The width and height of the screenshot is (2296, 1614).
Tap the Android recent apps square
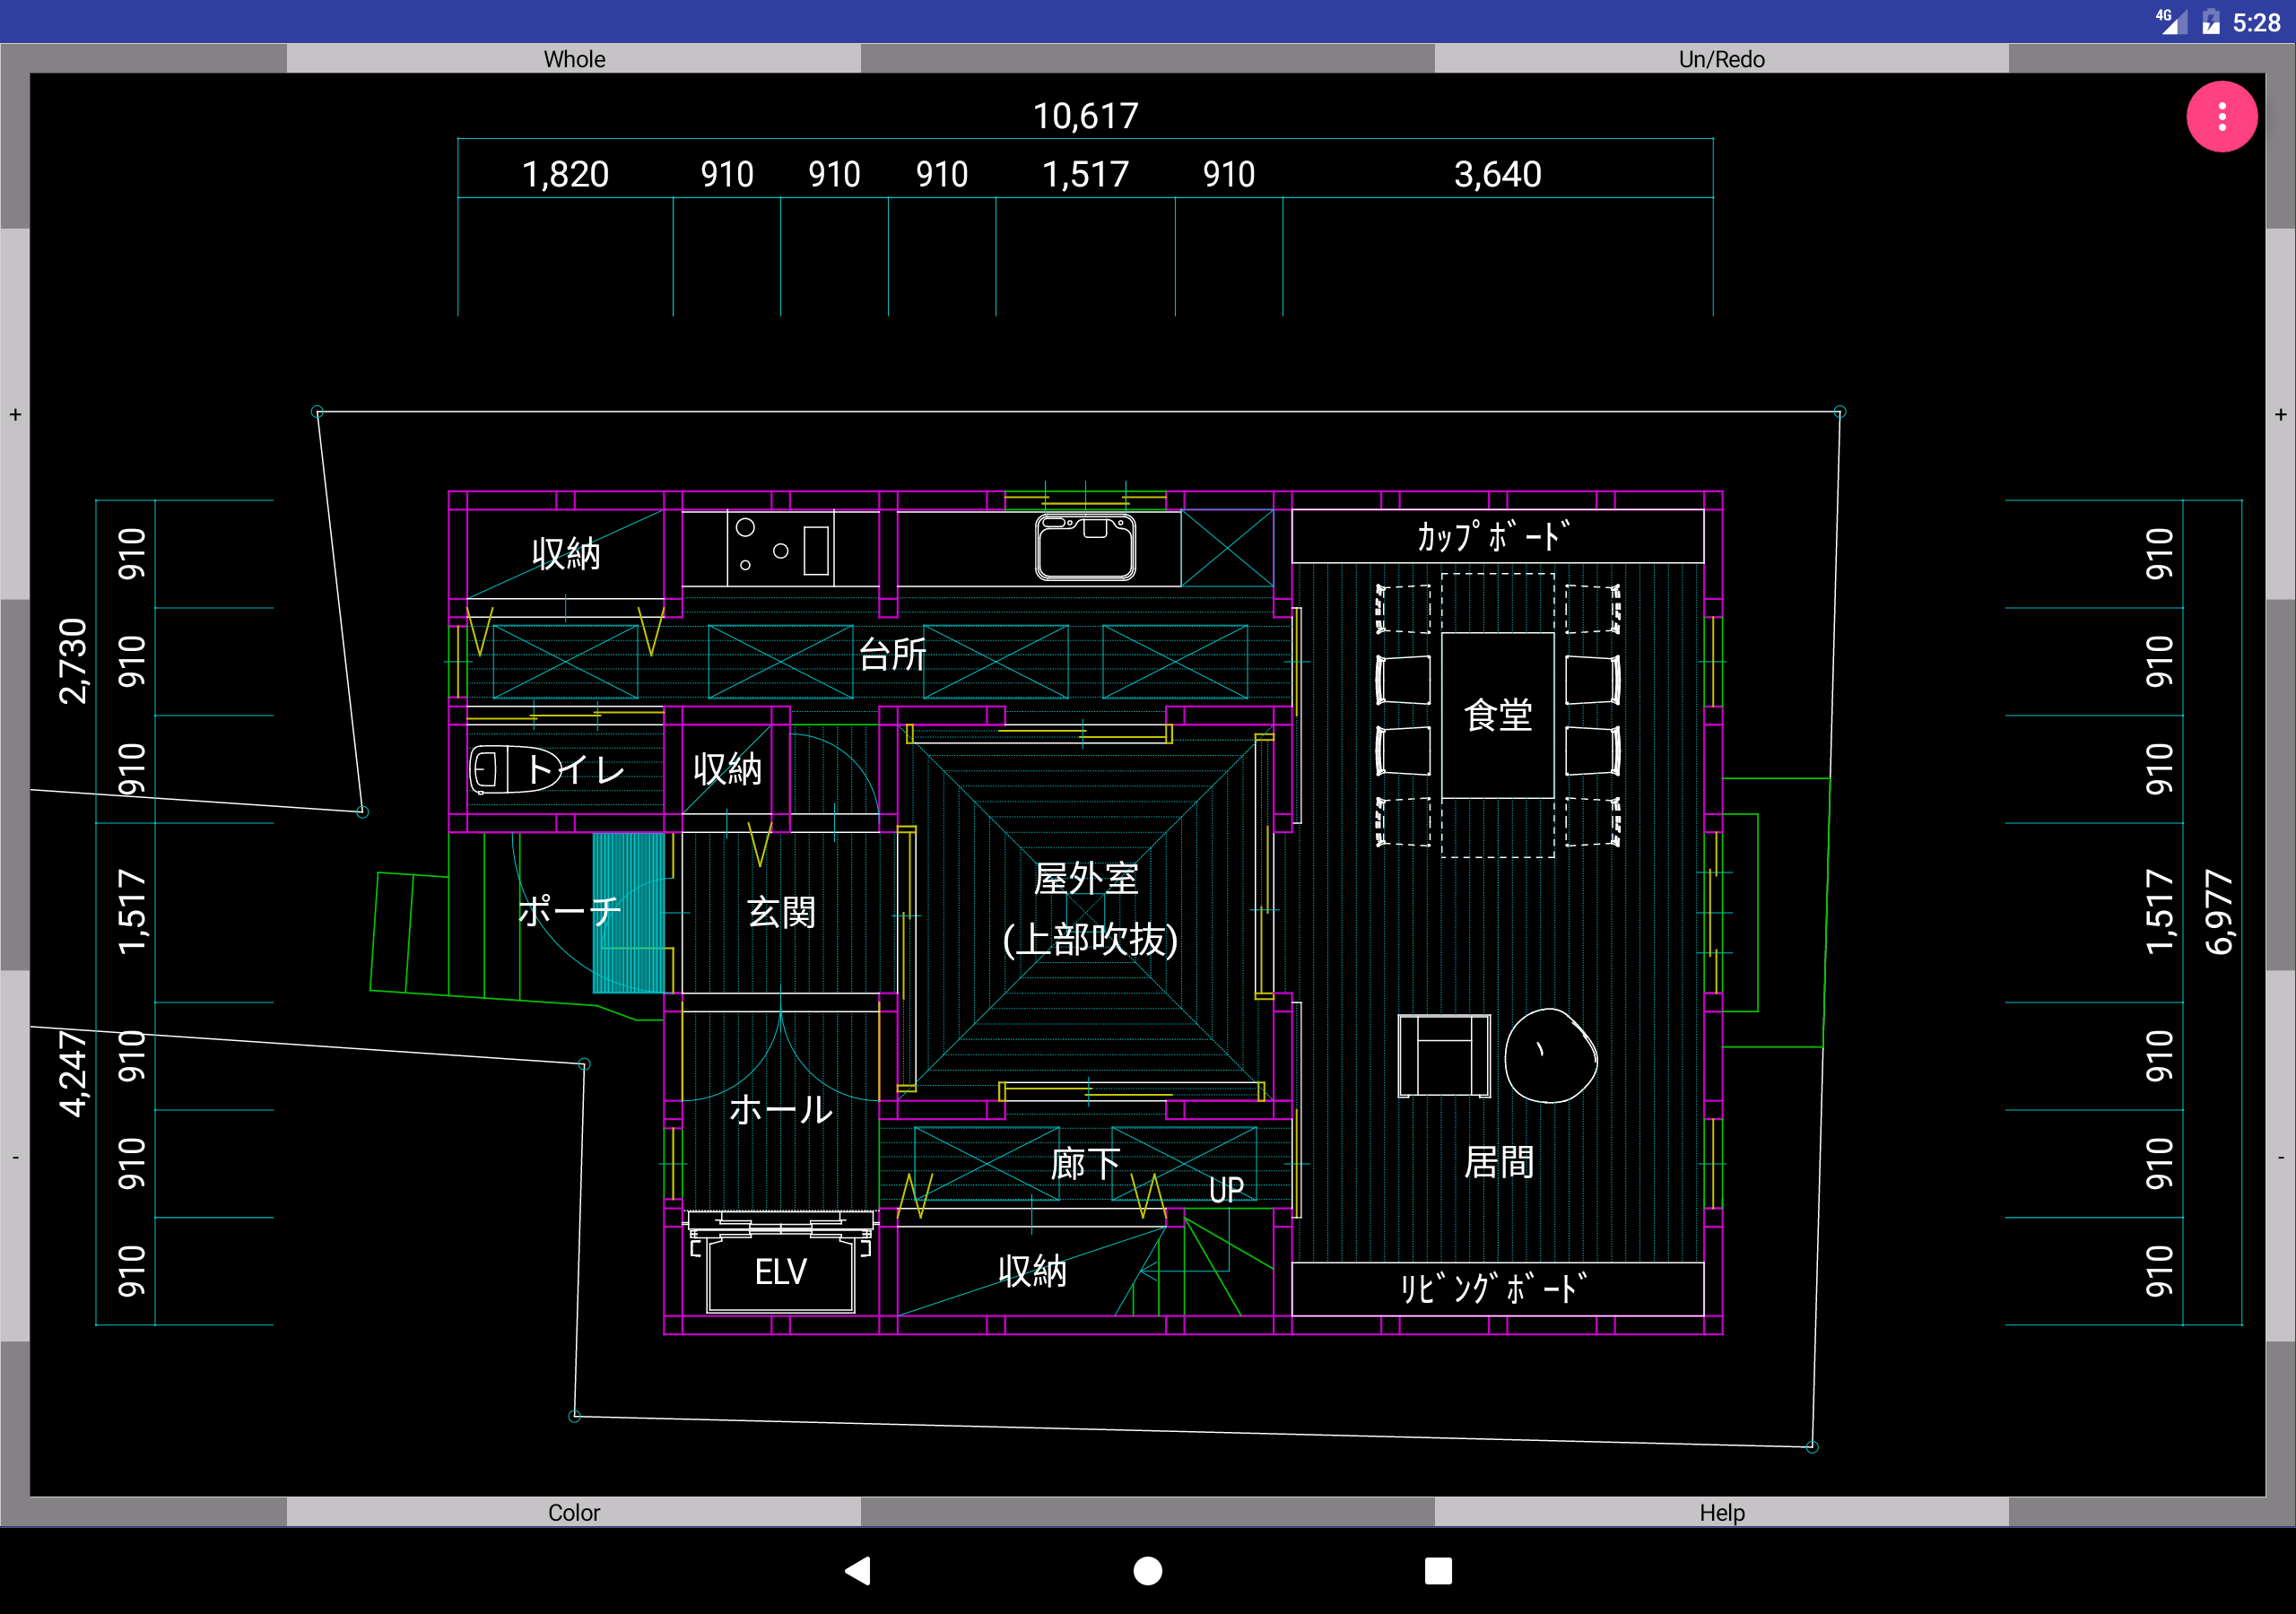1437,1570
